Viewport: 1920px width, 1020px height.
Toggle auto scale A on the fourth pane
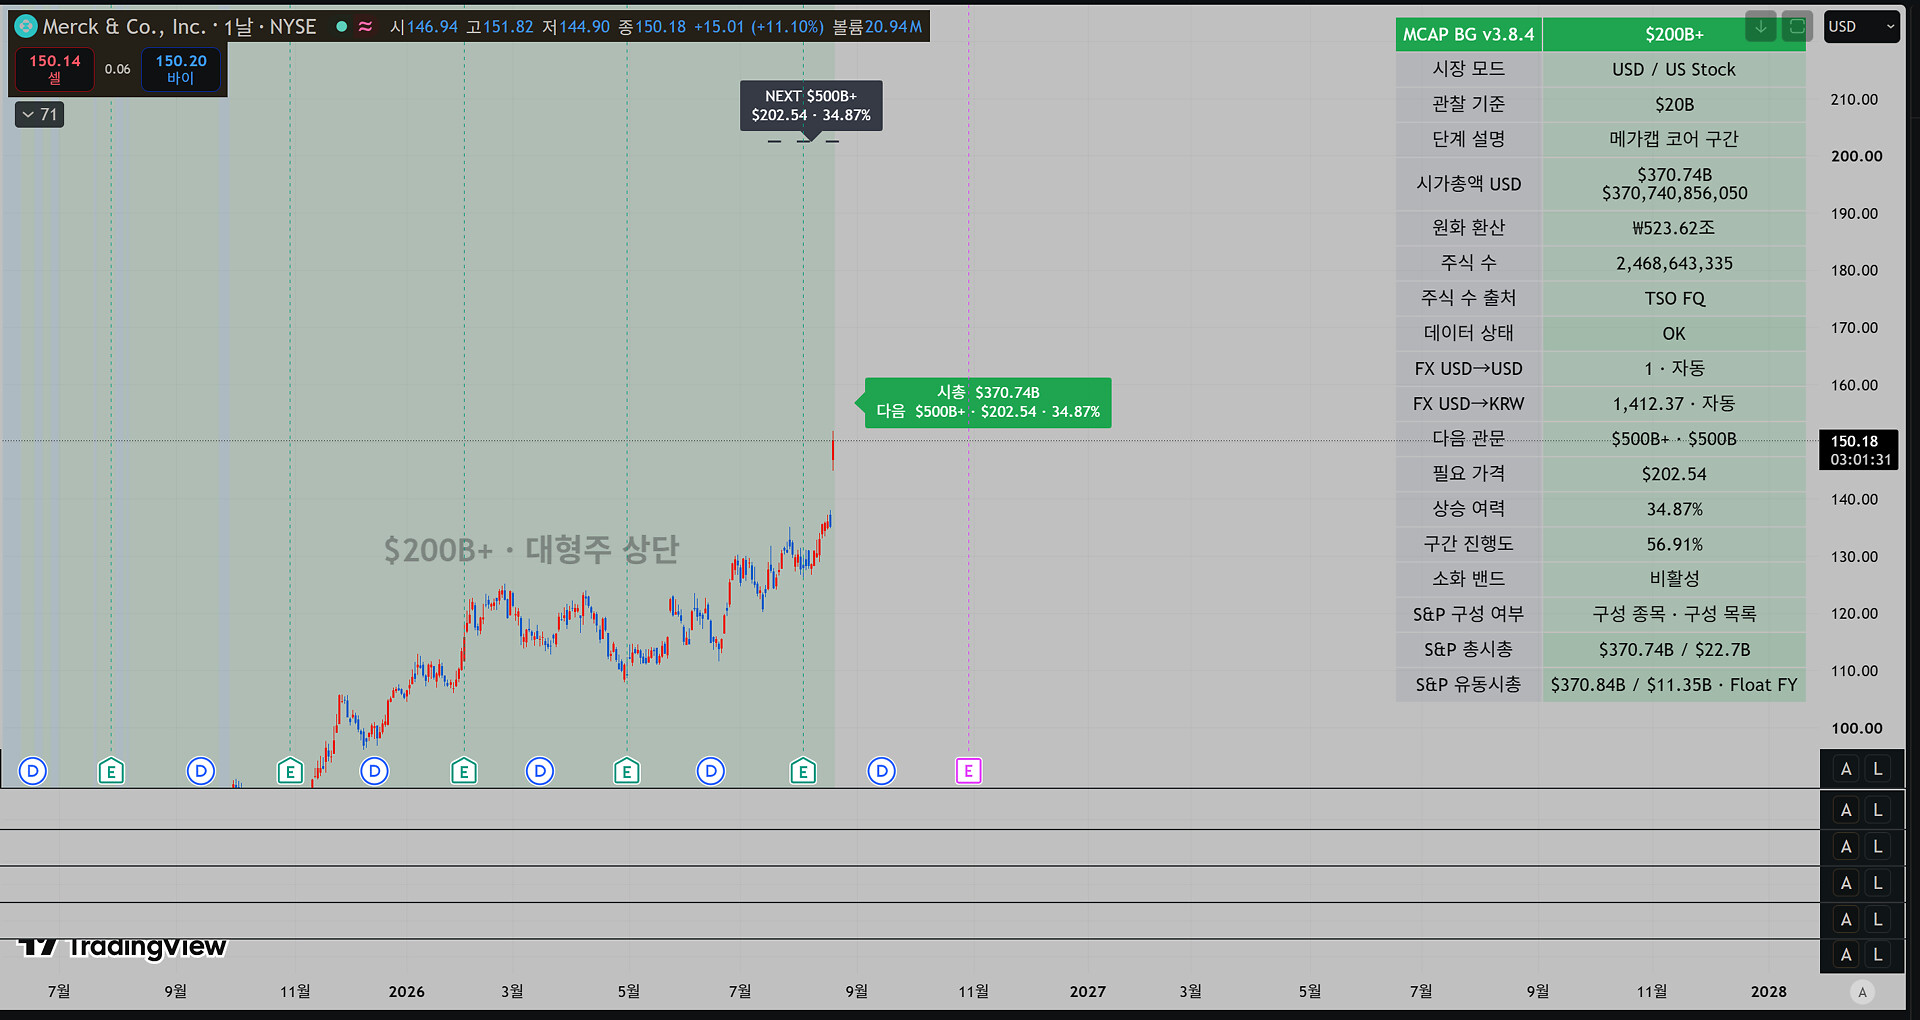[1846, 883]
